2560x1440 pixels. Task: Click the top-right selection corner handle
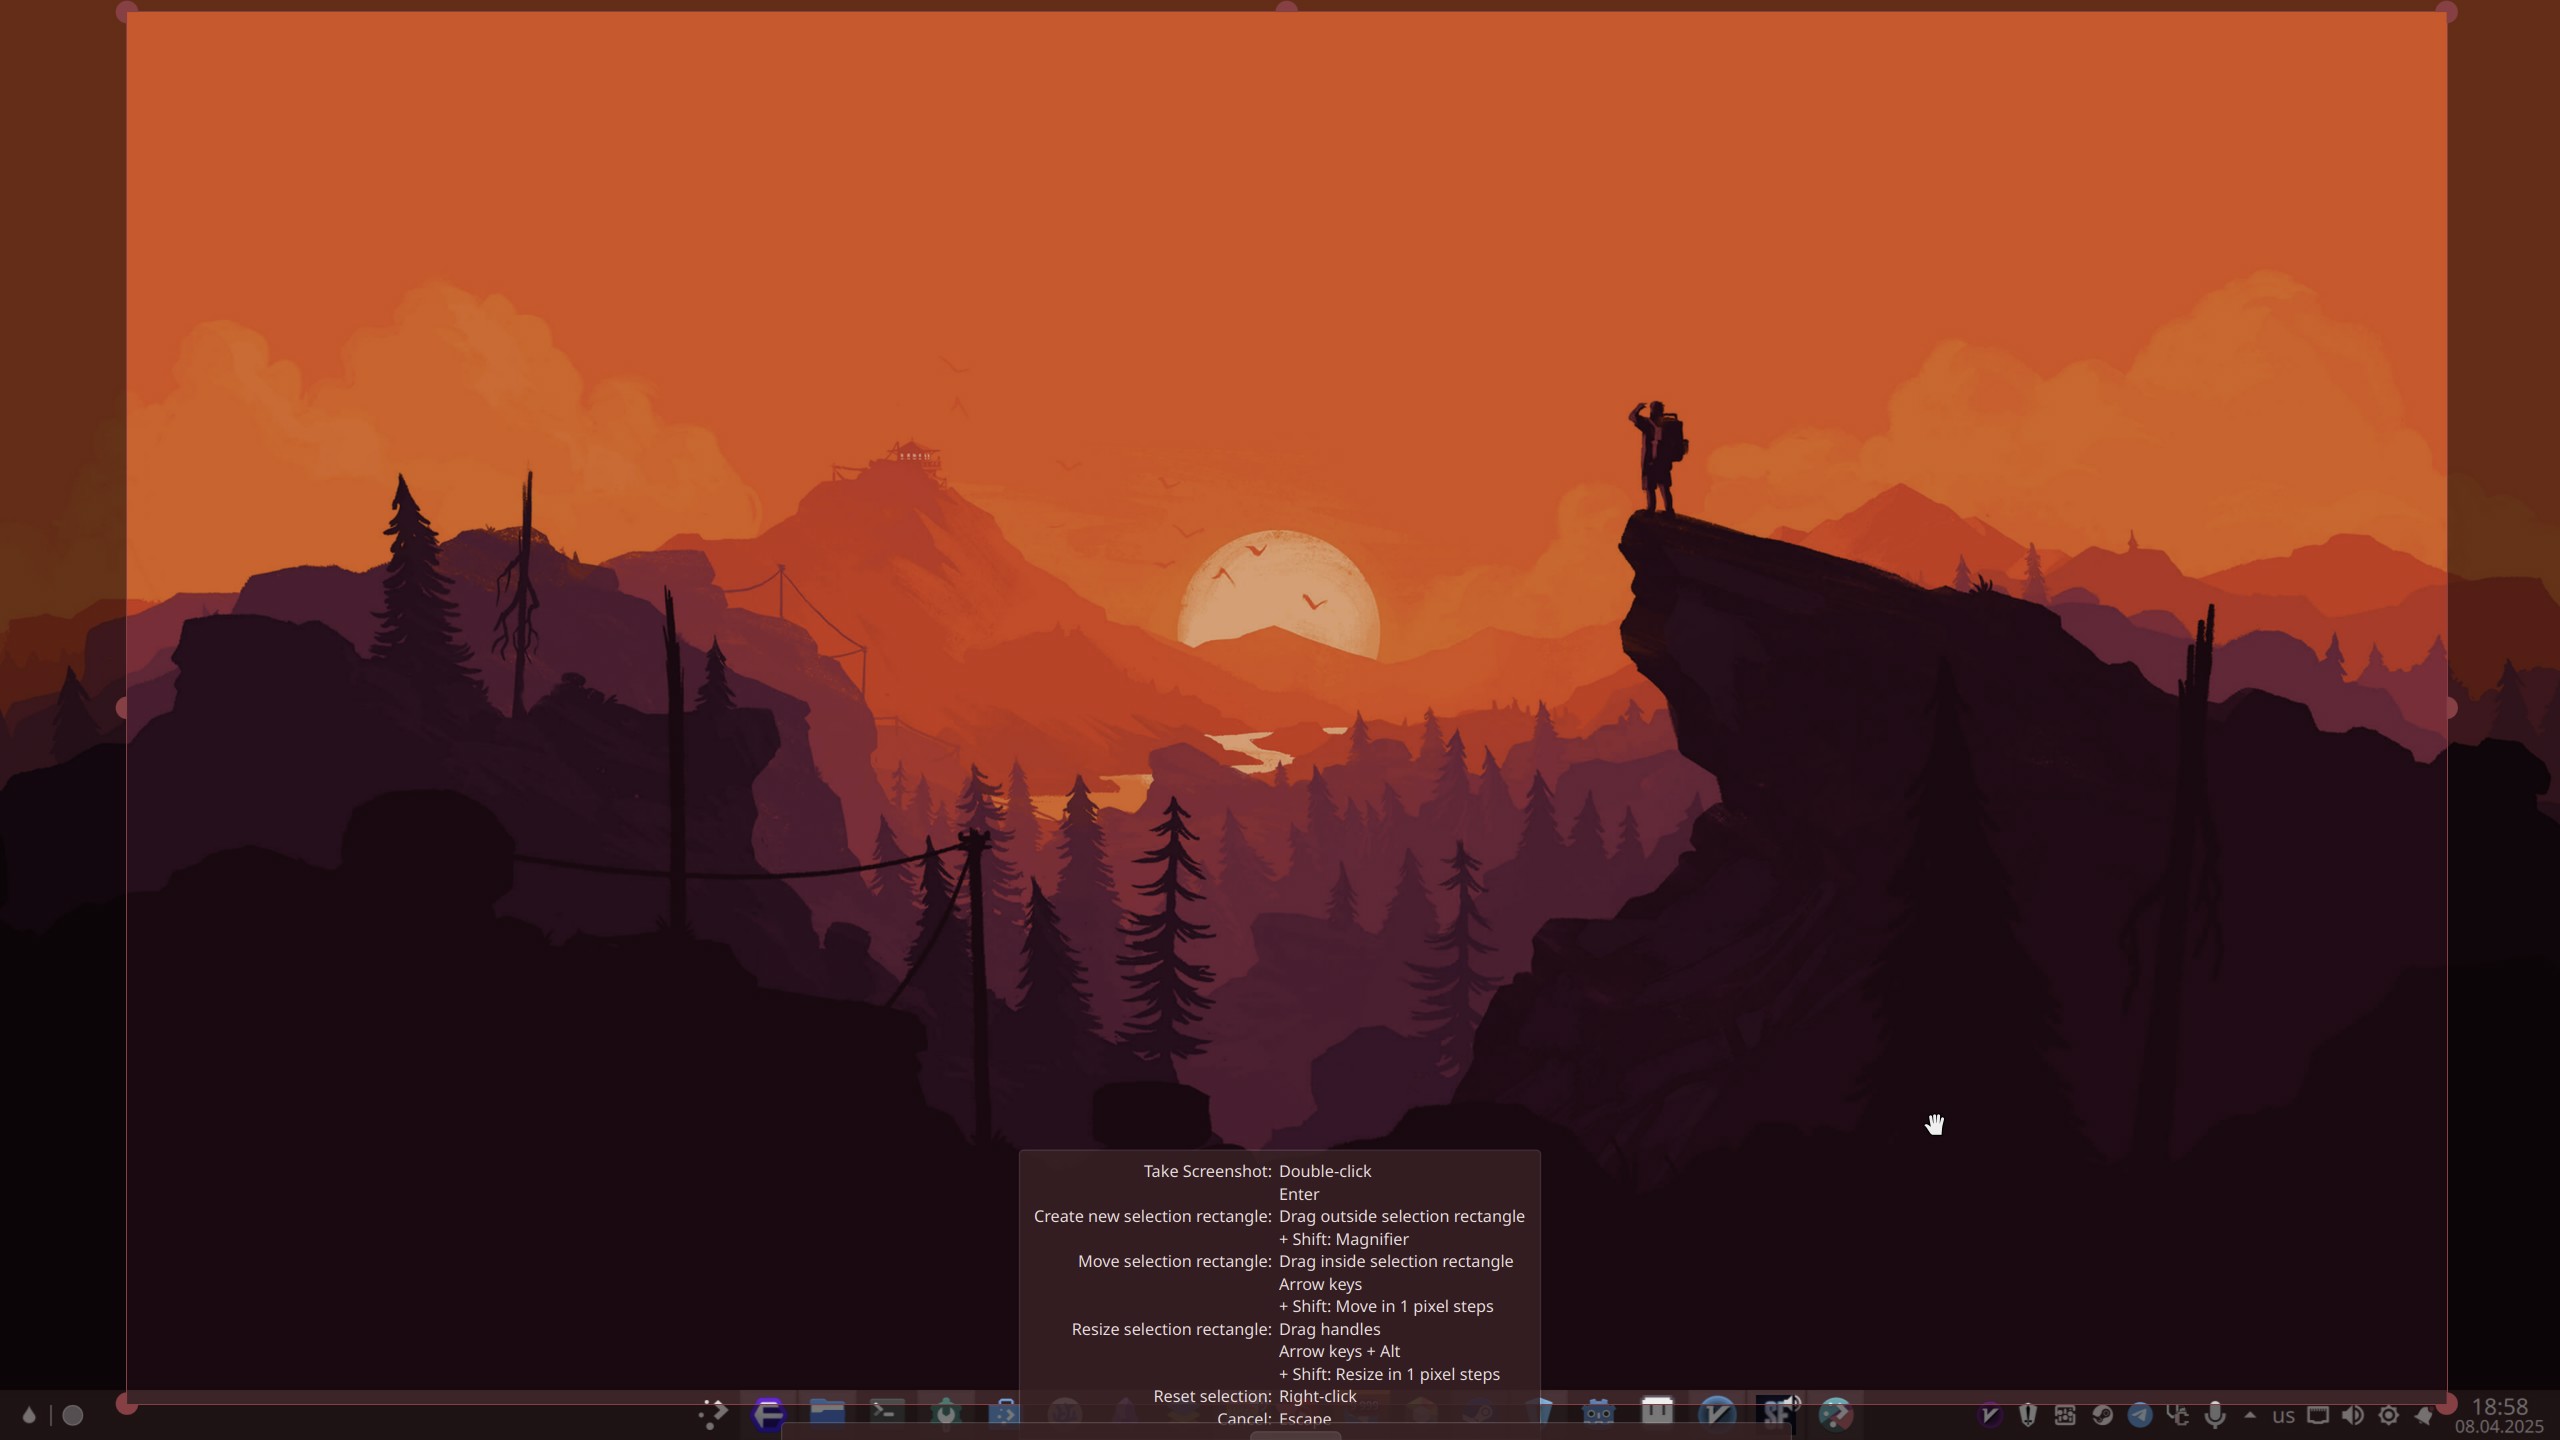(x=2447, y=12)
